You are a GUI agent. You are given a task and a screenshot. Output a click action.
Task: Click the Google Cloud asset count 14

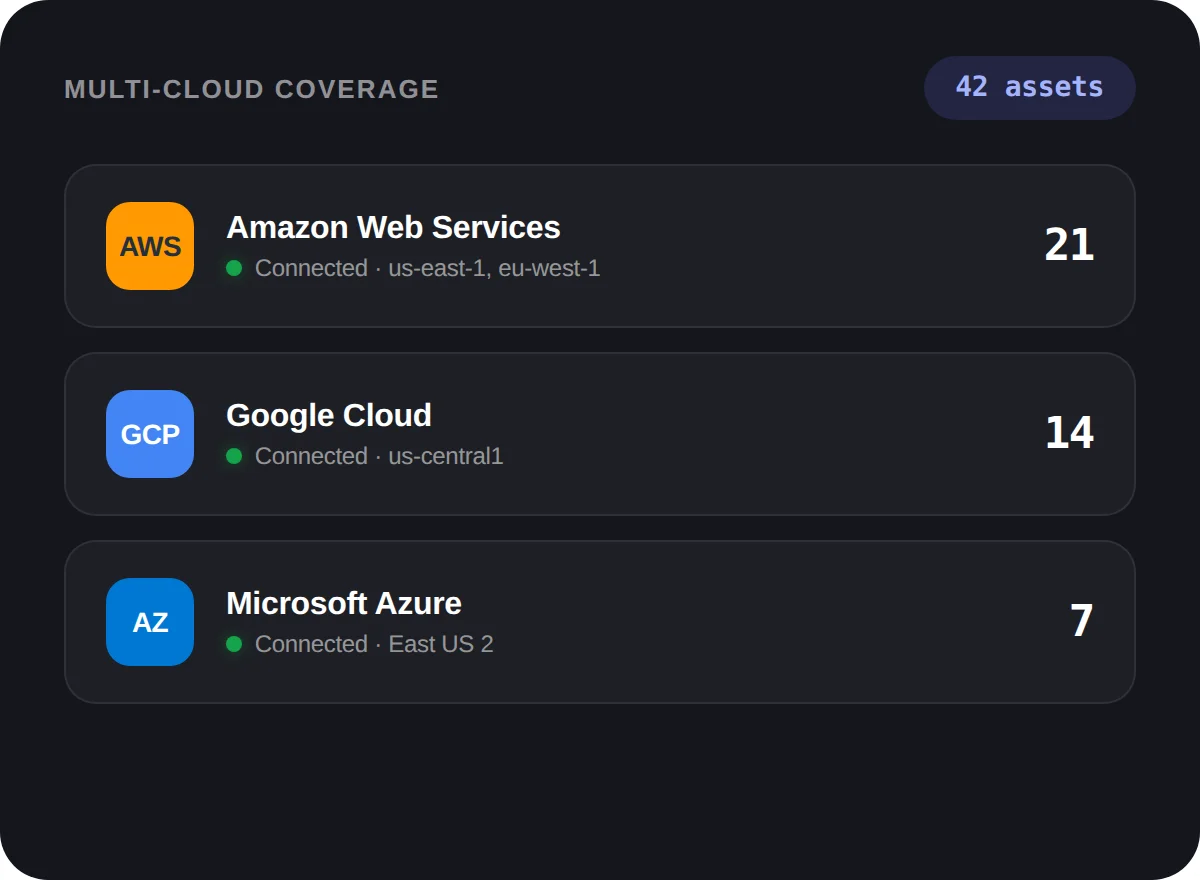(x=1069, y=433)
